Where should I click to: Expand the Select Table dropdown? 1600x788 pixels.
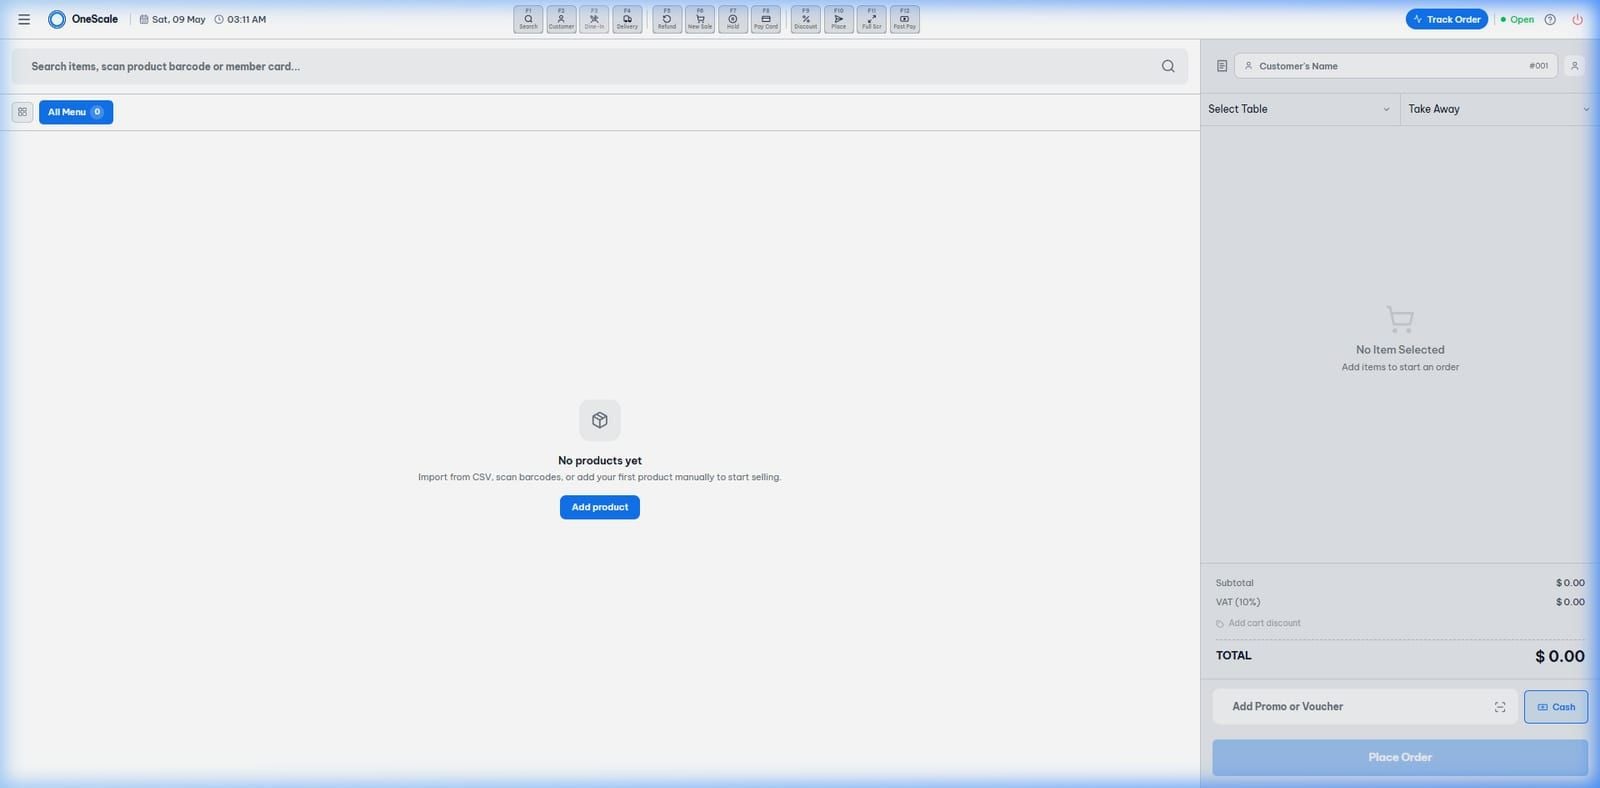click(1299, 109)
